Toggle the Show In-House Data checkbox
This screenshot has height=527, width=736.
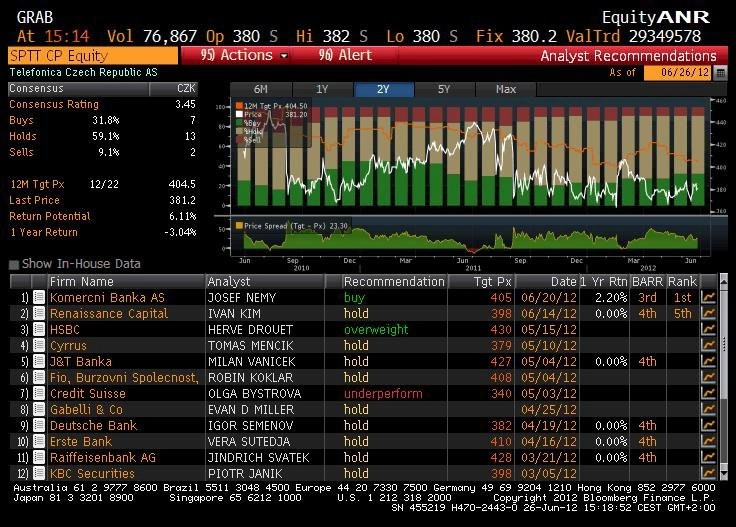click(14, 265)
